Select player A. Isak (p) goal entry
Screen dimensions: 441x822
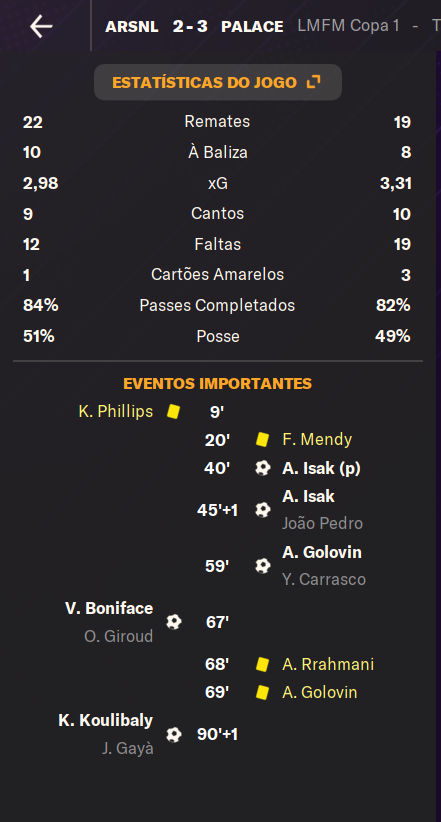pos(321,468)
